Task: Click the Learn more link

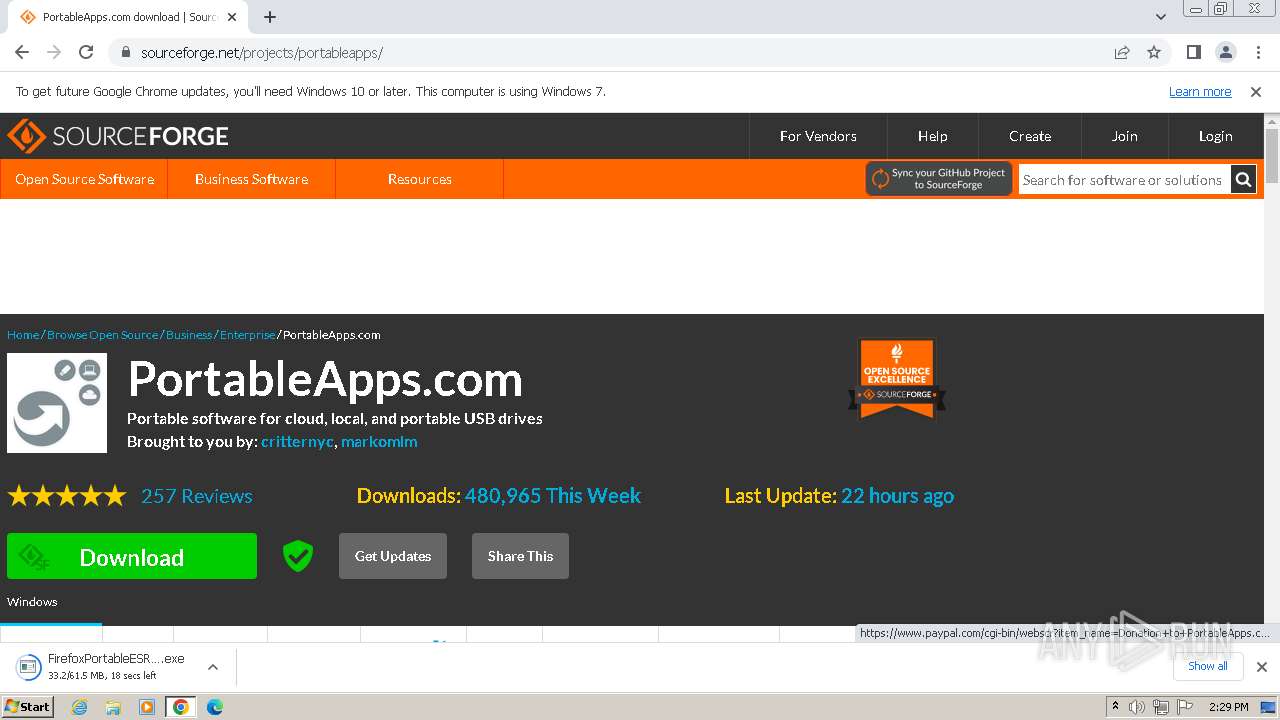Action: pyautogui.click(x=1200, y=92)
